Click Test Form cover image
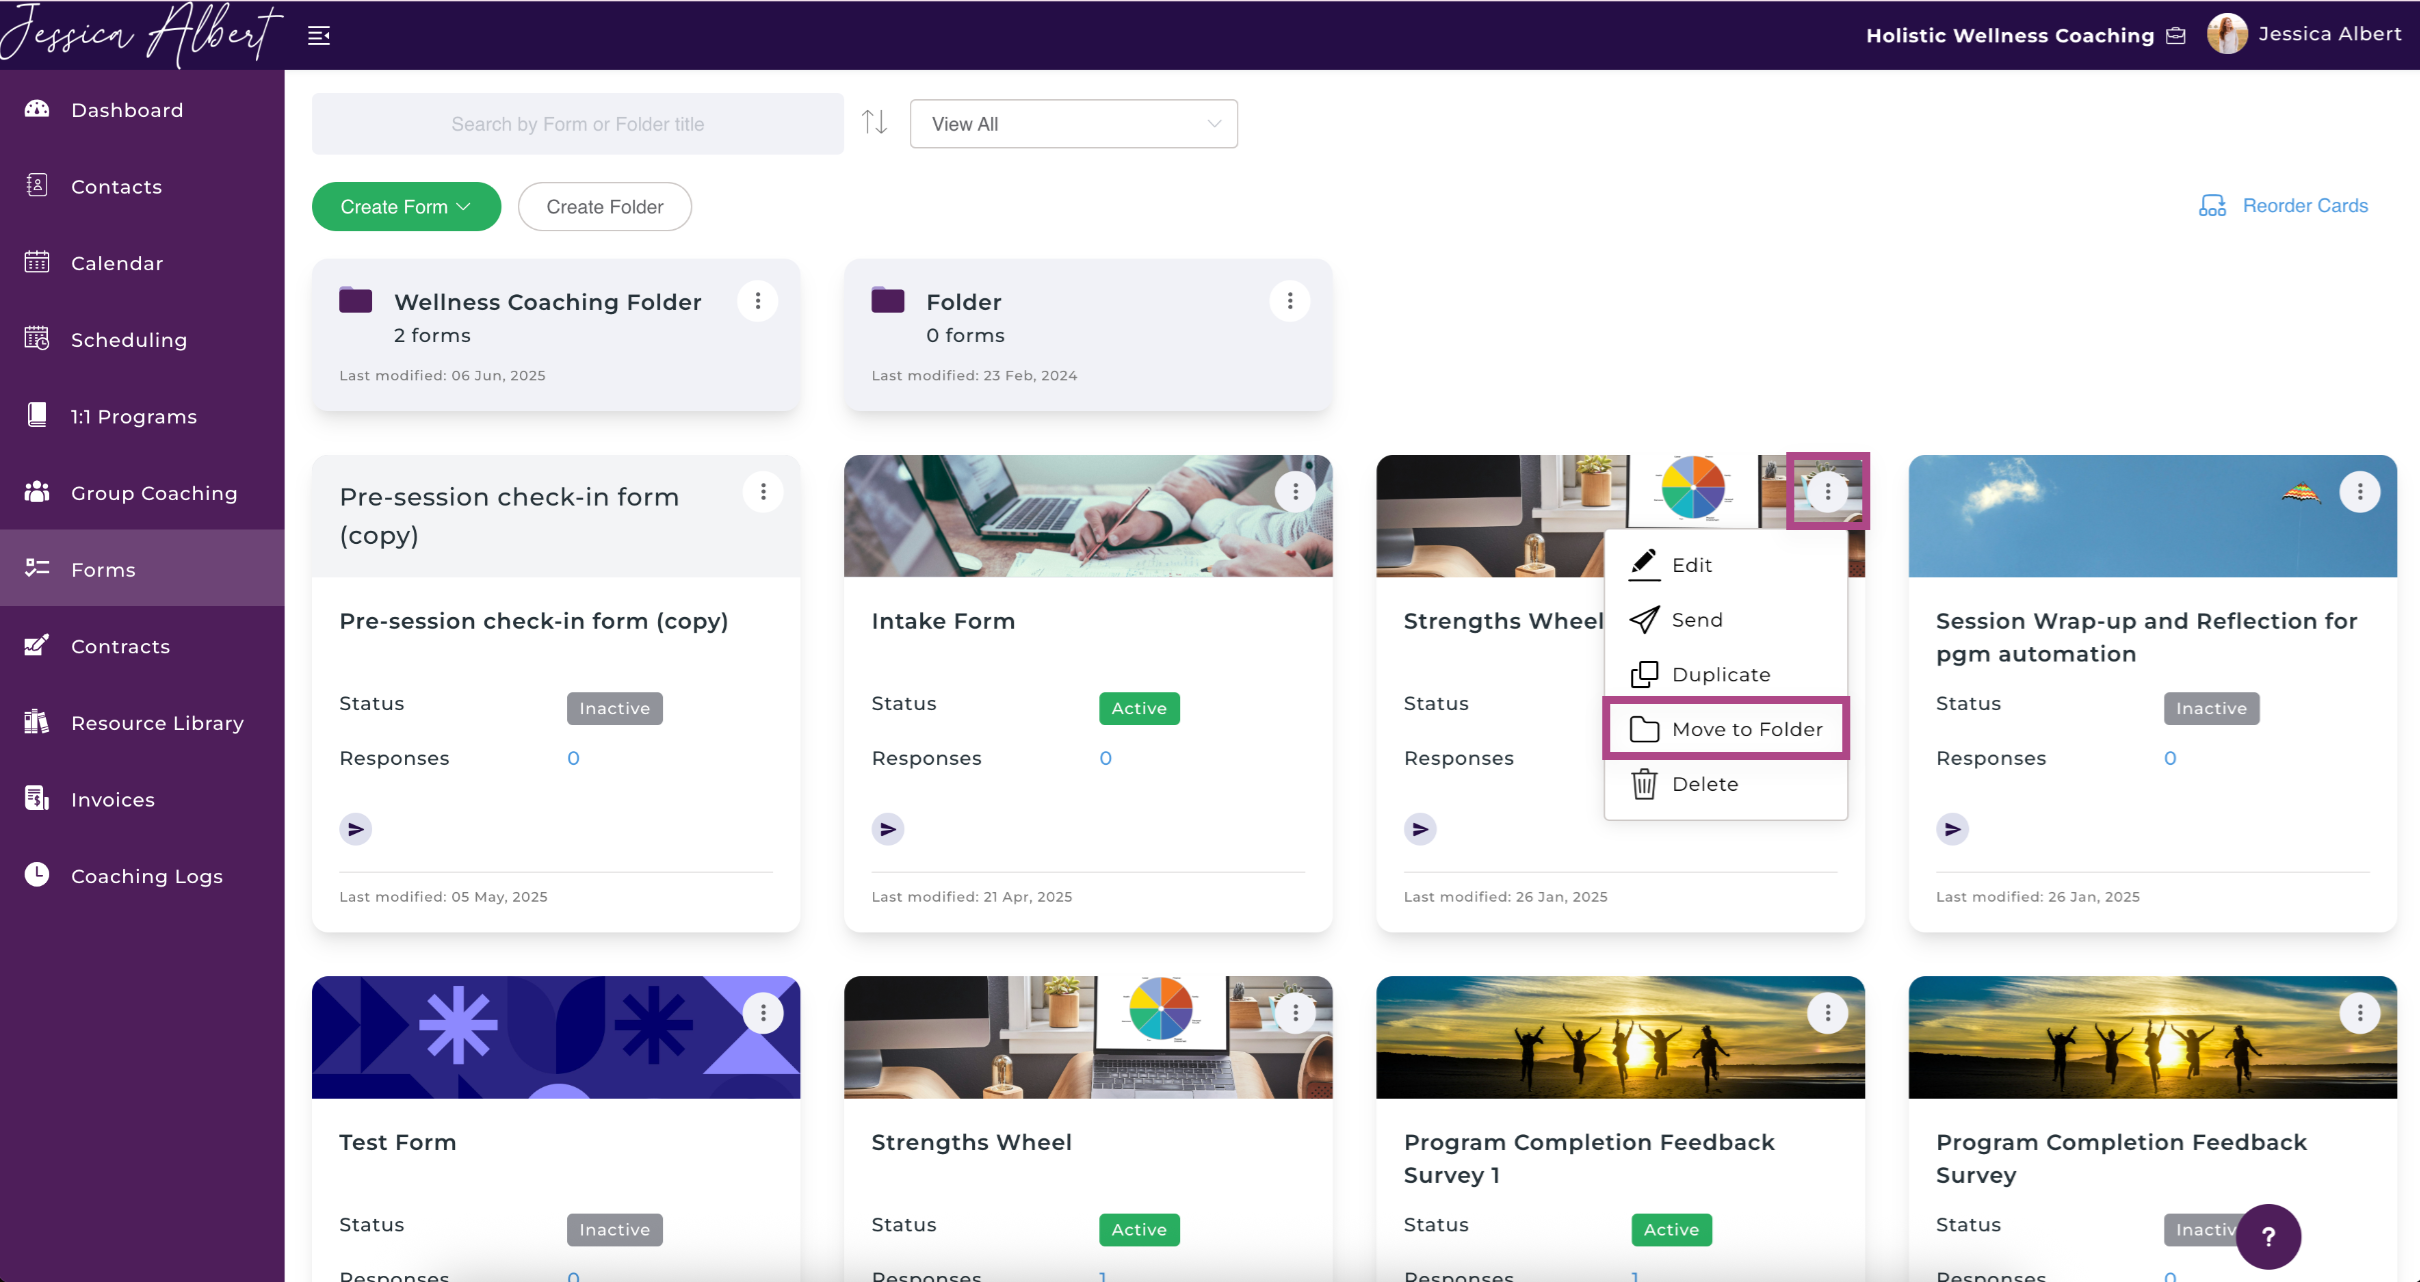The height and width of the screenshot is (1282, 2420). coord(556,1037)
